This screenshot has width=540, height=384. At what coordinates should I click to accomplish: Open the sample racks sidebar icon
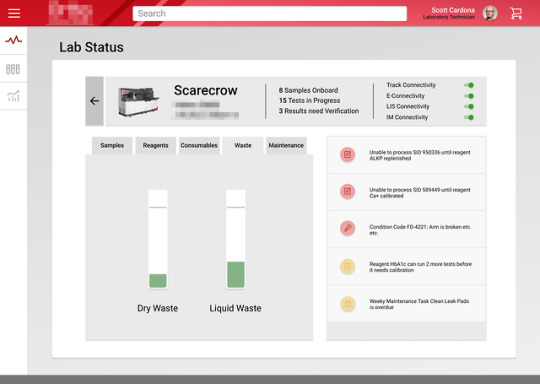point(13,69)
